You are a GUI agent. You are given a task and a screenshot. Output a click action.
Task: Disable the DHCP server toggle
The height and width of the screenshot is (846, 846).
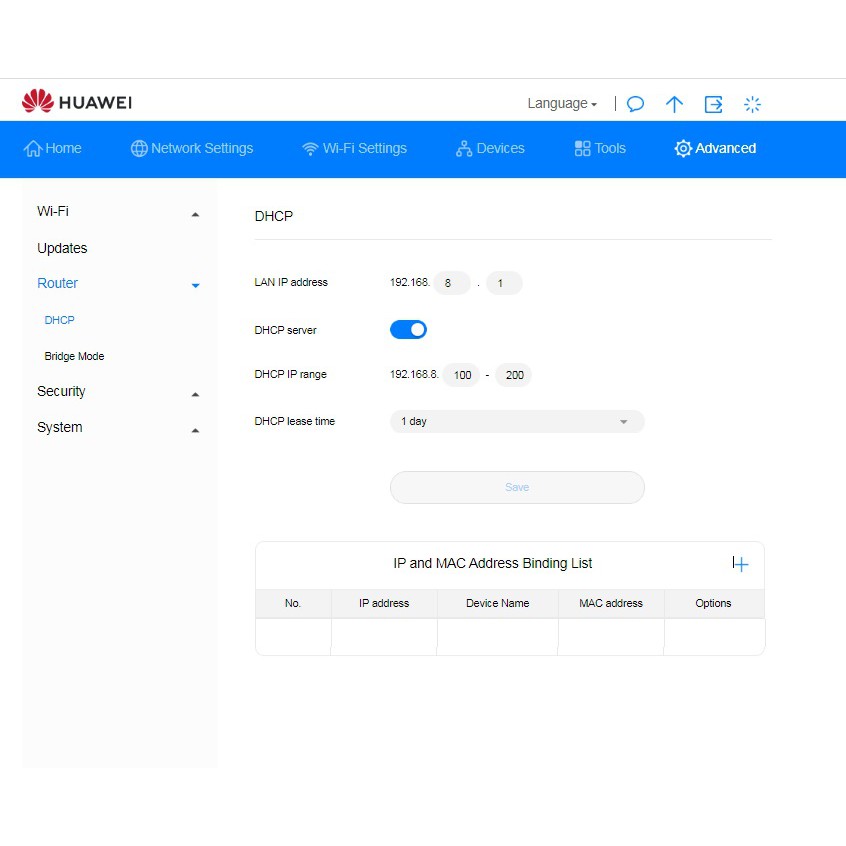[x=408, y=330]
